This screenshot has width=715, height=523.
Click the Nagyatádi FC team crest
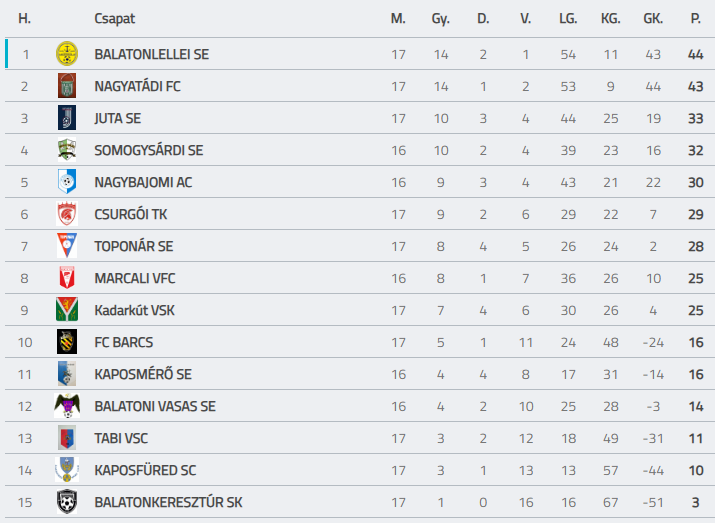(67, 86)
